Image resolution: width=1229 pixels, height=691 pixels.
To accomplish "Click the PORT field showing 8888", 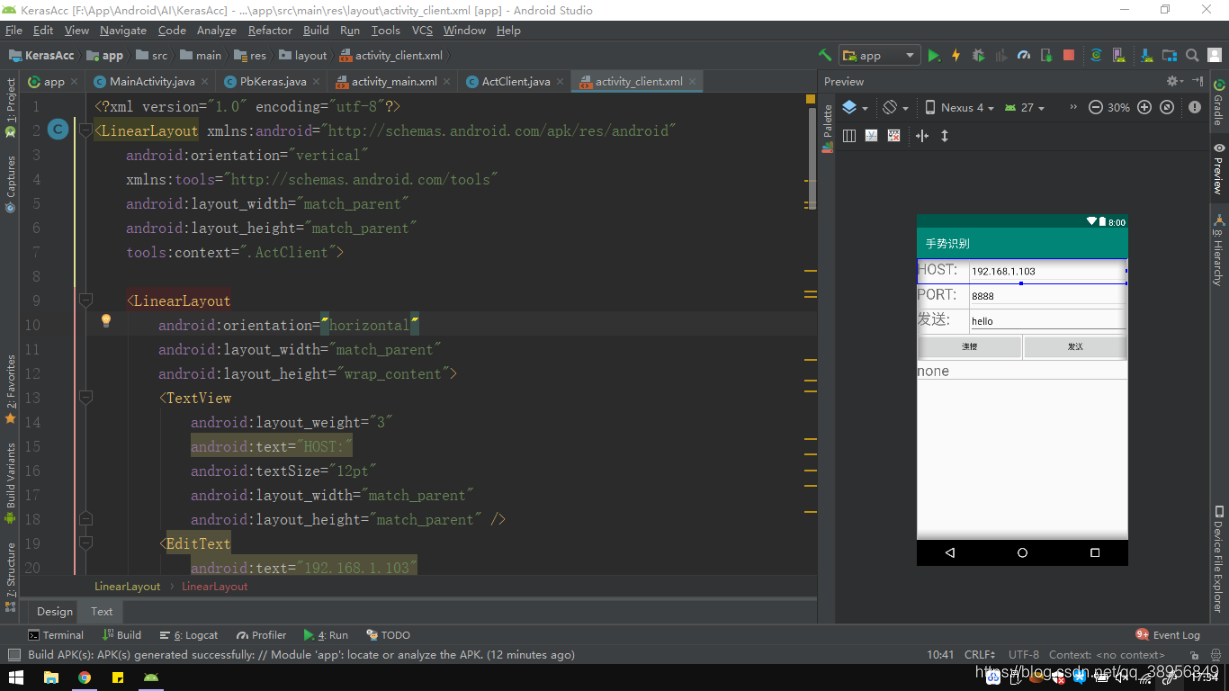I will (1047, 296).
